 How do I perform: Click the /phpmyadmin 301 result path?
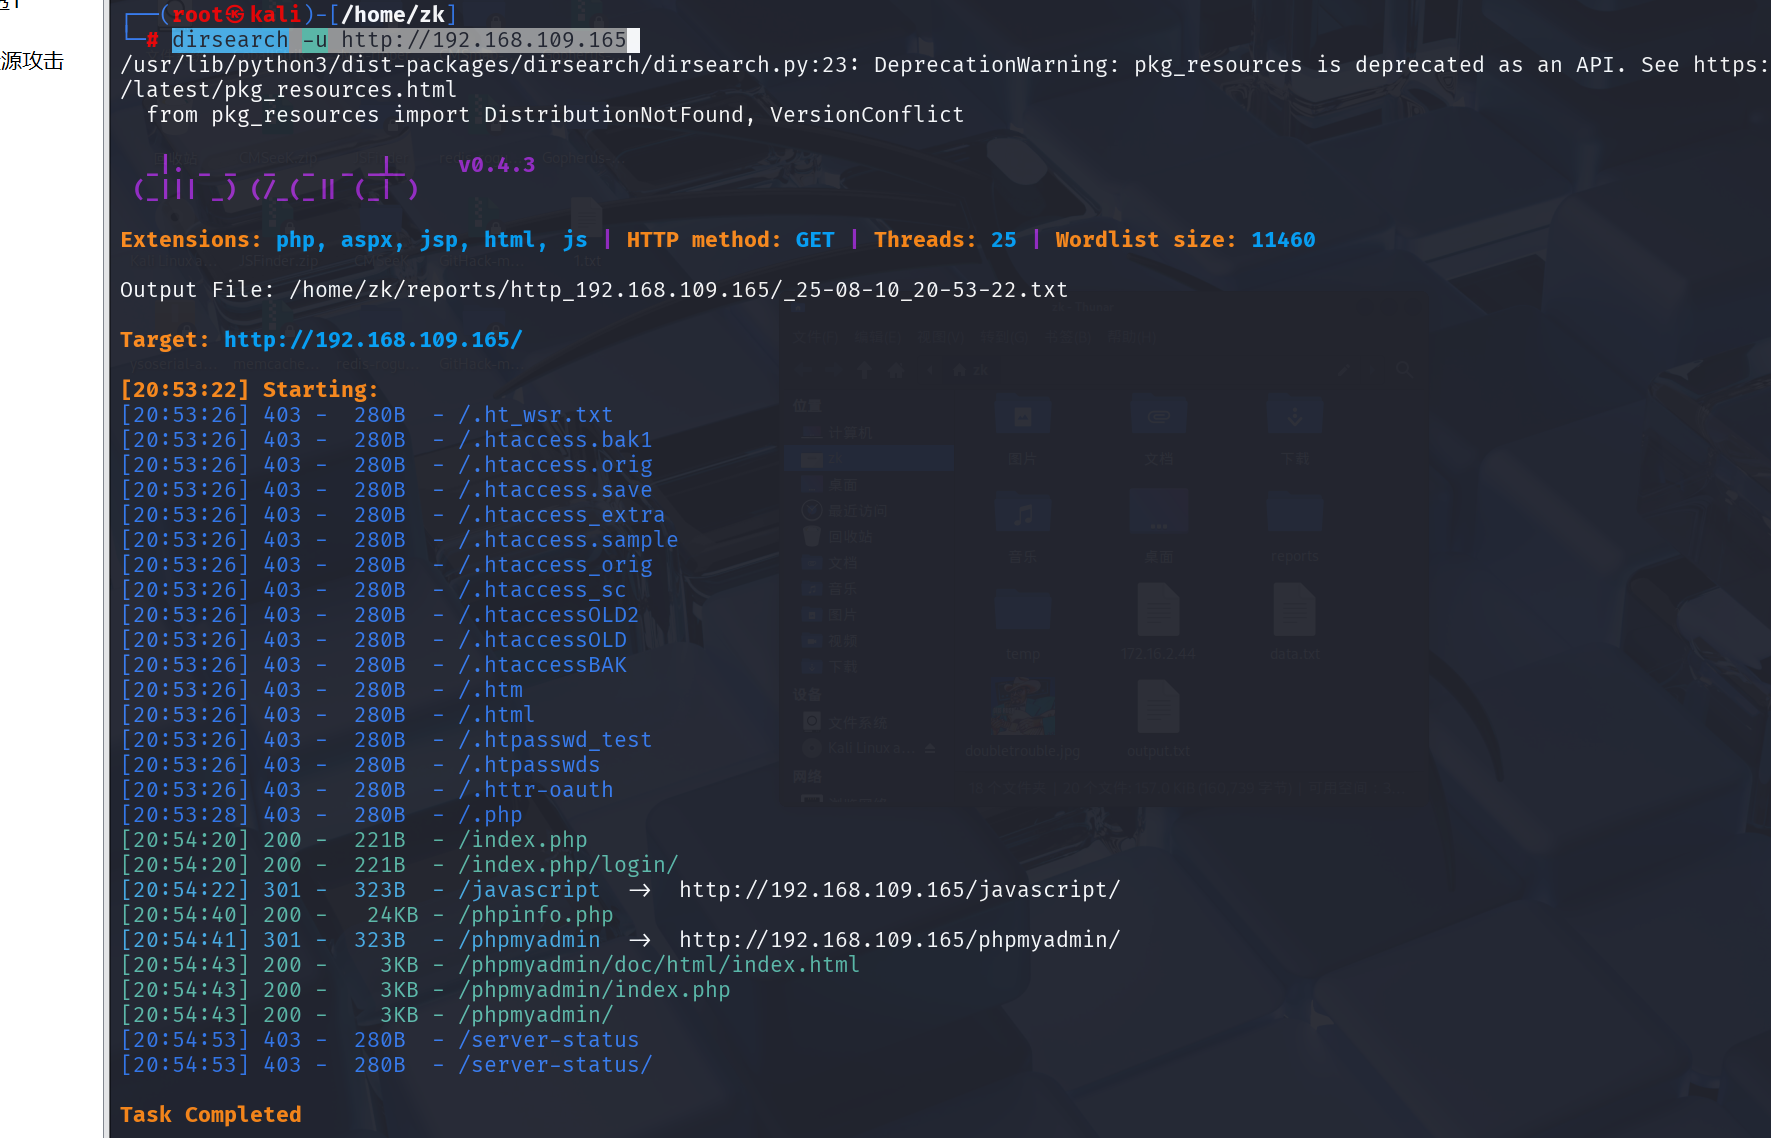point(529,940)
